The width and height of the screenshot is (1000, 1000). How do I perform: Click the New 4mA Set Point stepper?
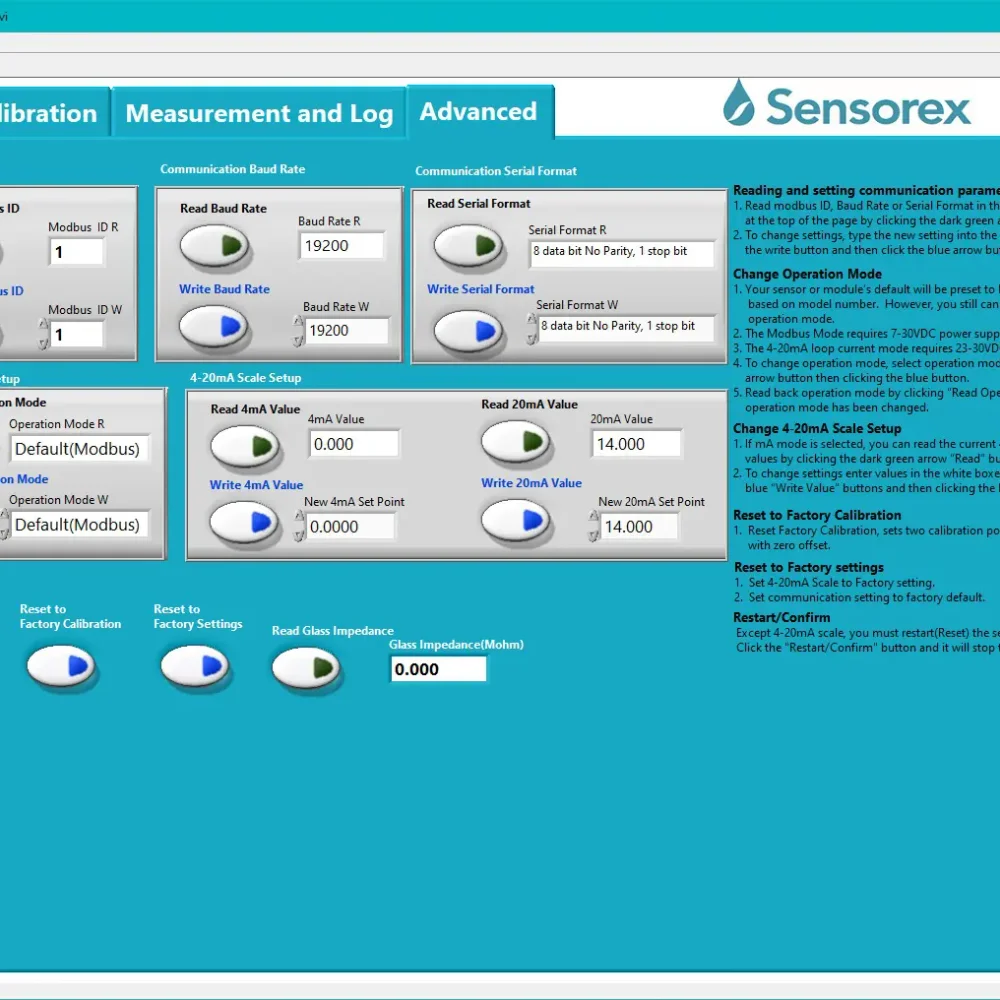point(299,527)
